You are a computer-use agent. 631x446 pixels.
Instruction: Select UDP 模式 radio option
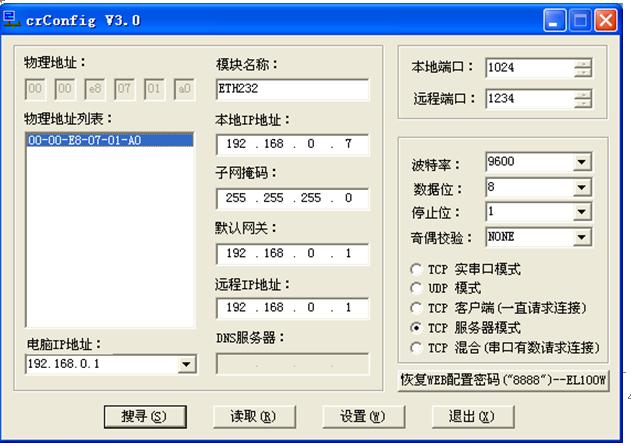(417, 289)
